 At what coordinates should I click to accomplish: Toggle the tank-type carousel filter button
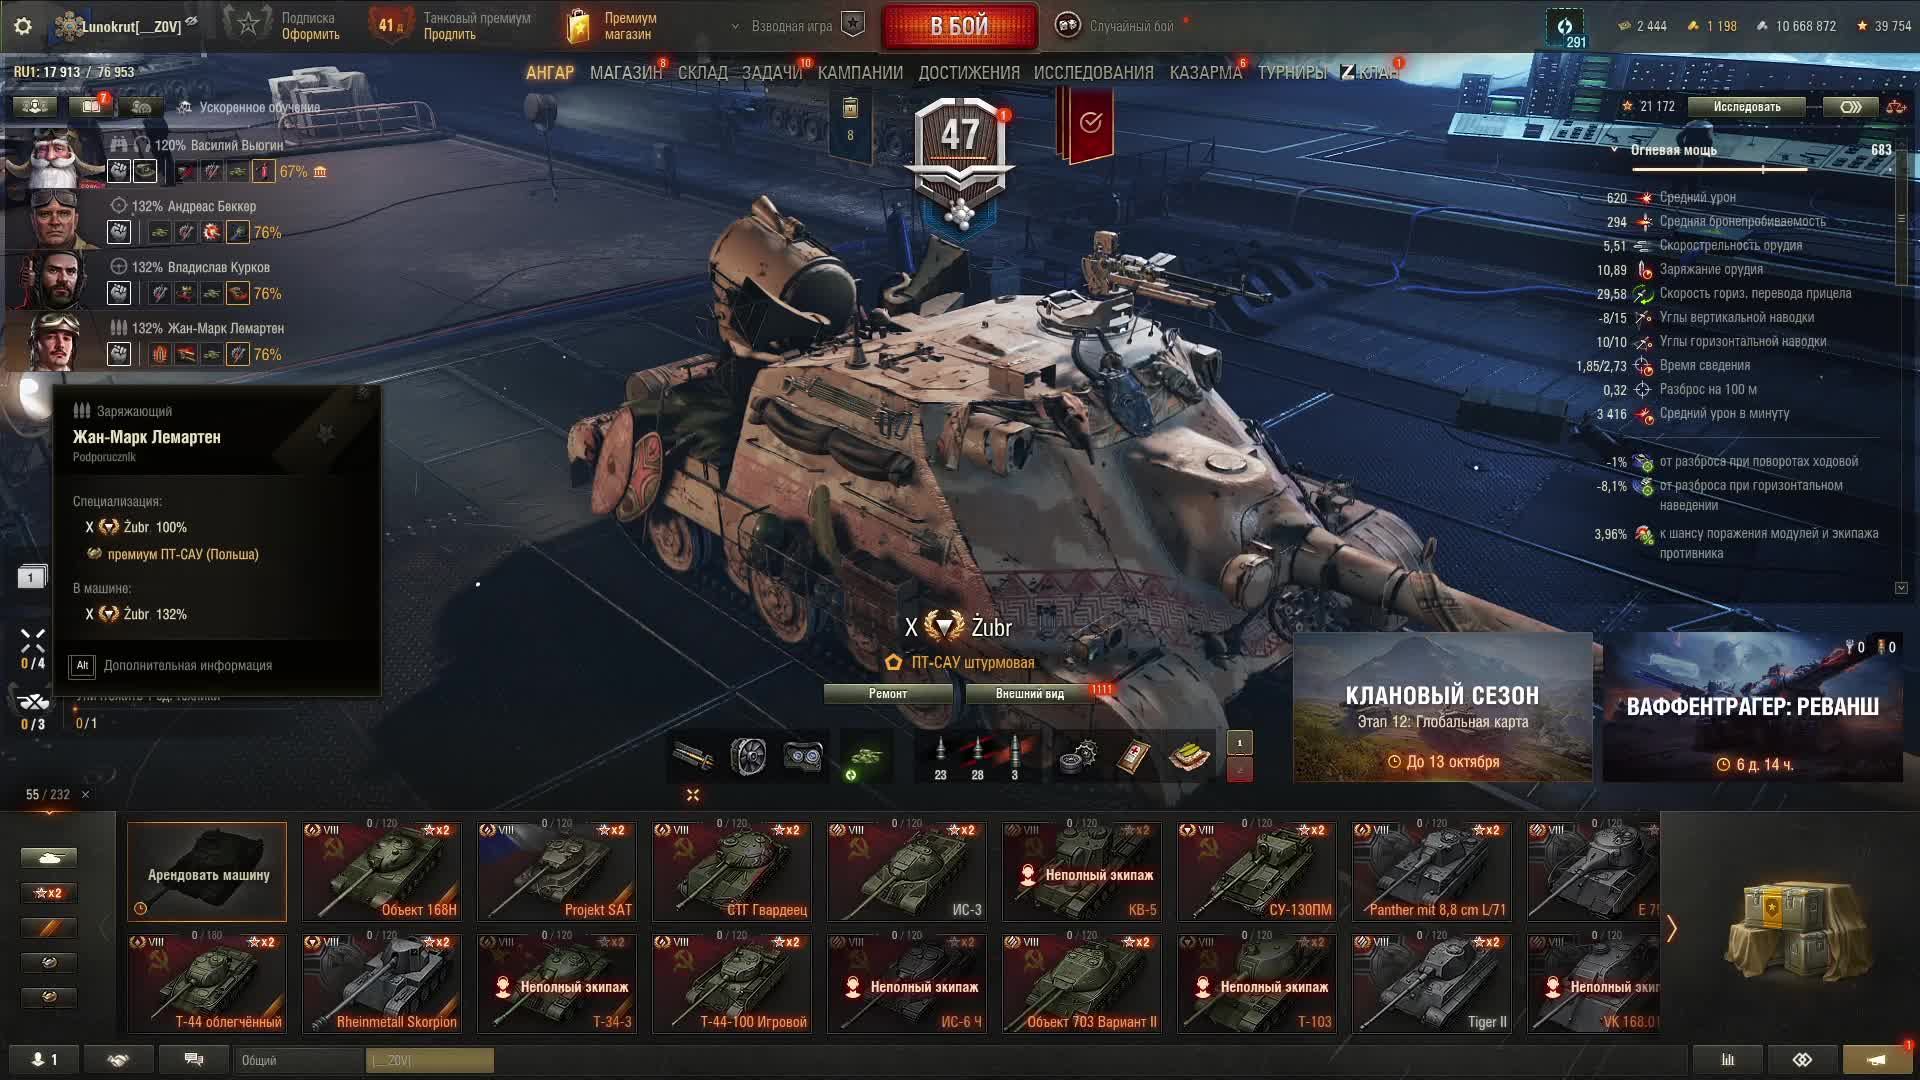[x=48, y=858]
